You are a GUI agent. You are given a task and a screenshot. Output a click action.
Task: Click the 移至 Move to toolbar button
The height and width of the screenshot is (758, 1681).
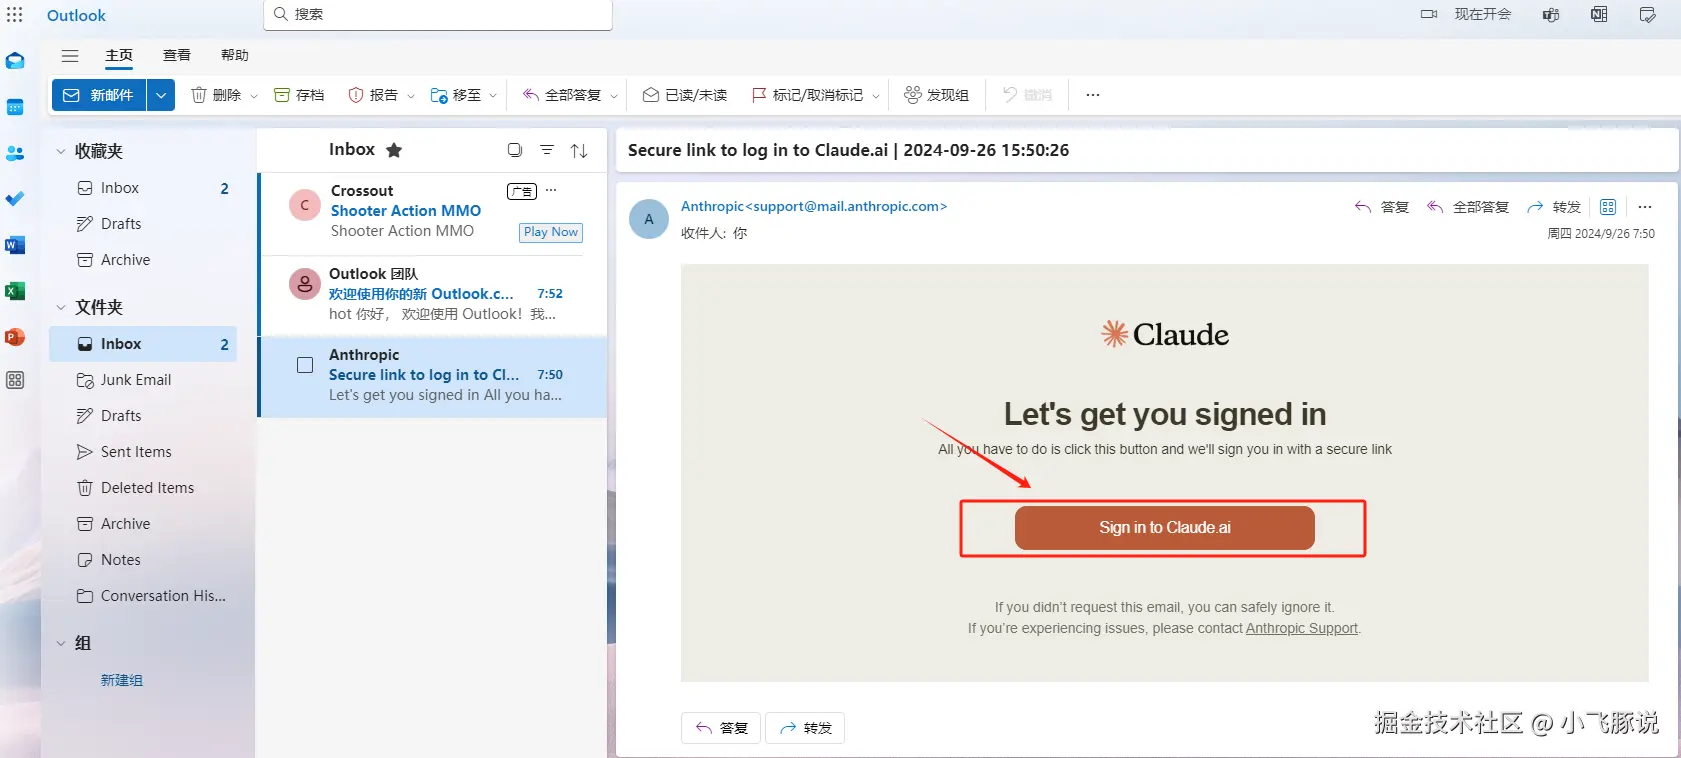click(x=456, y=95)
